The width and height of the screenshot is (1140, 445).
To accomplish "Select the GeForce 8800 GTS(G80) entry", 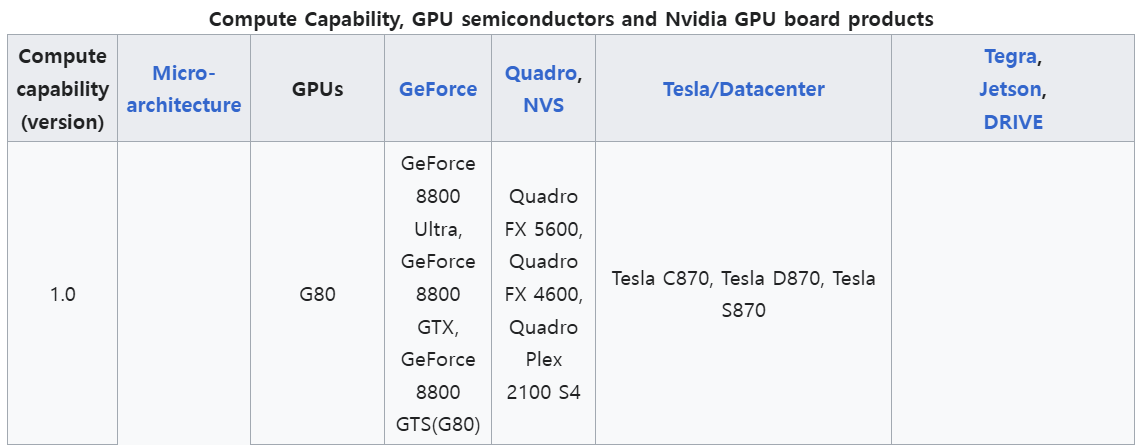I will (438, 392).
